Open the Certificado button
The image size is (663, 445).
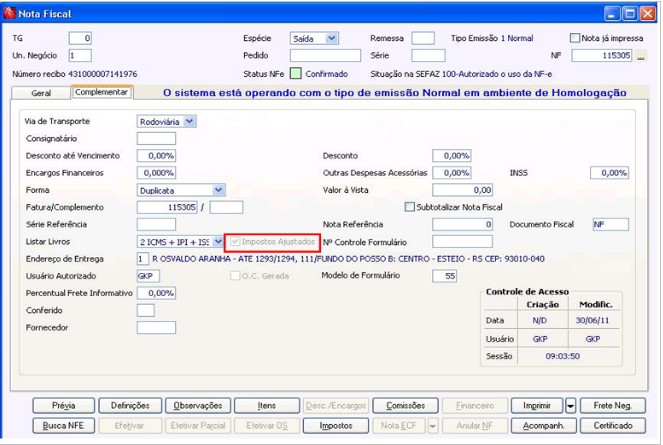(x=613, y=426)
